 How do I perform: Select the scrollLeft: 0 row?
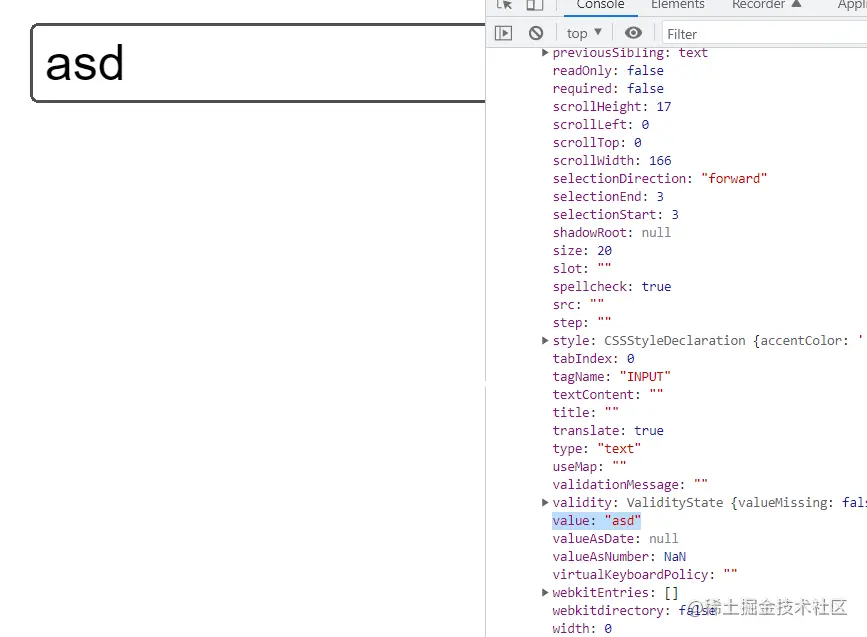[600, 124]
